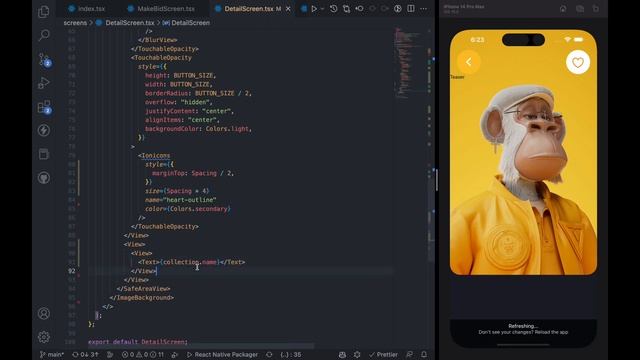The image size is (640, 360).
Task: Open the Search view in activity bar
Action: coord(44,36)
